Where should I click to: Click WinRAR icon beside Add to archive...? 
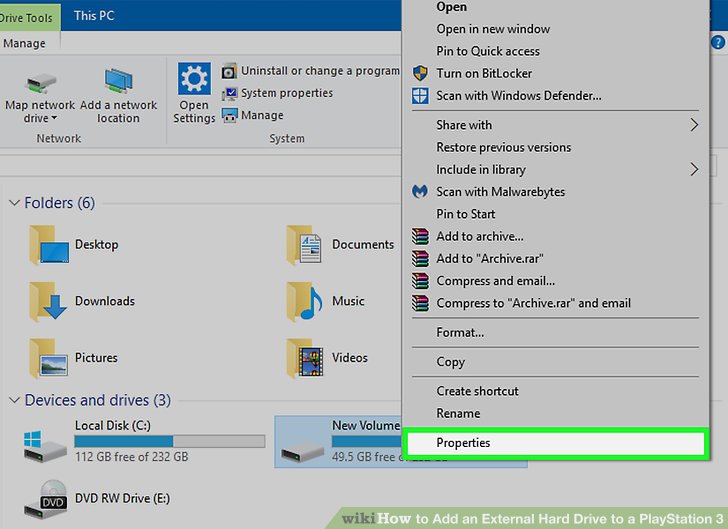click(420, 236)
